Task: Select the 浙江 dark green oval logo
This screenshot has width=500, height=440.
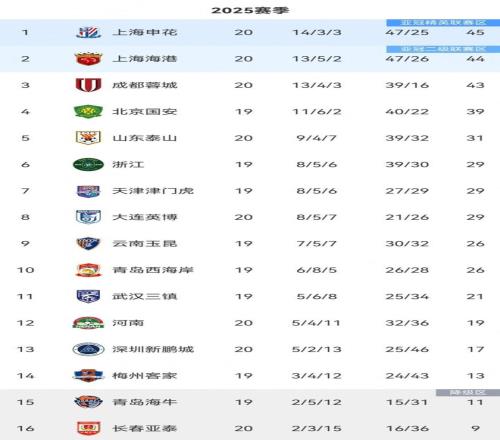Action: click(88, 164)
